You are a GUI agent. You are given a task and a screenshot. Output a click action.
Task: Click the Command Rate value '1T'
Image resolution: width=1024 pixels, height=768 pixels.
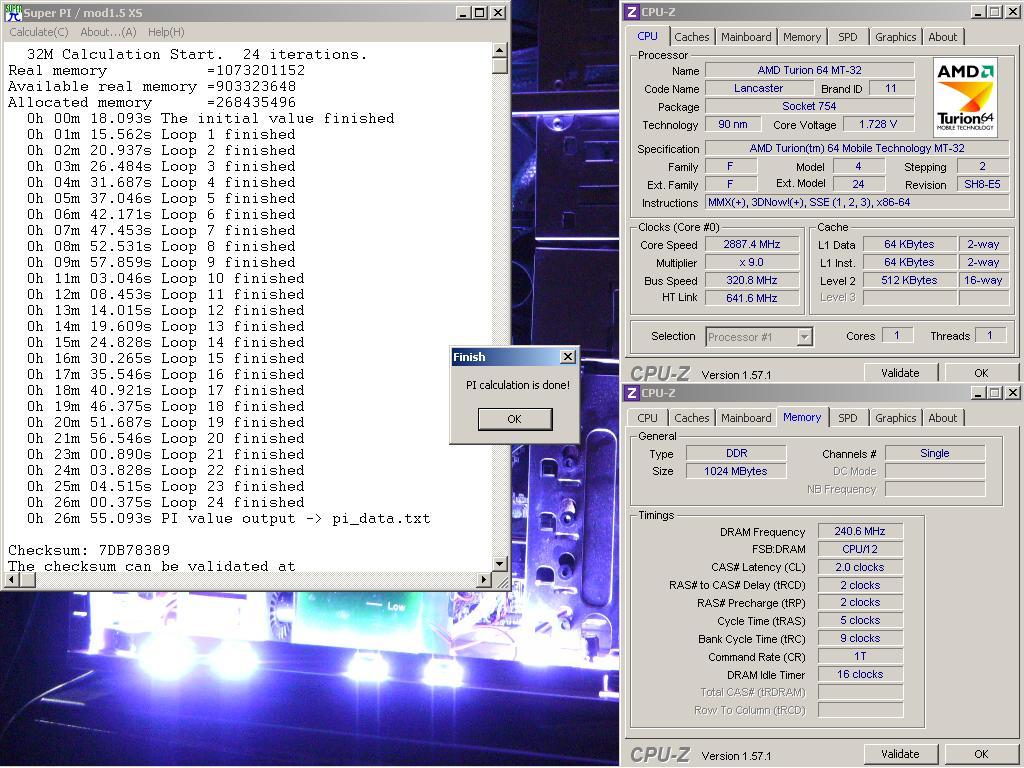point(860,656)
